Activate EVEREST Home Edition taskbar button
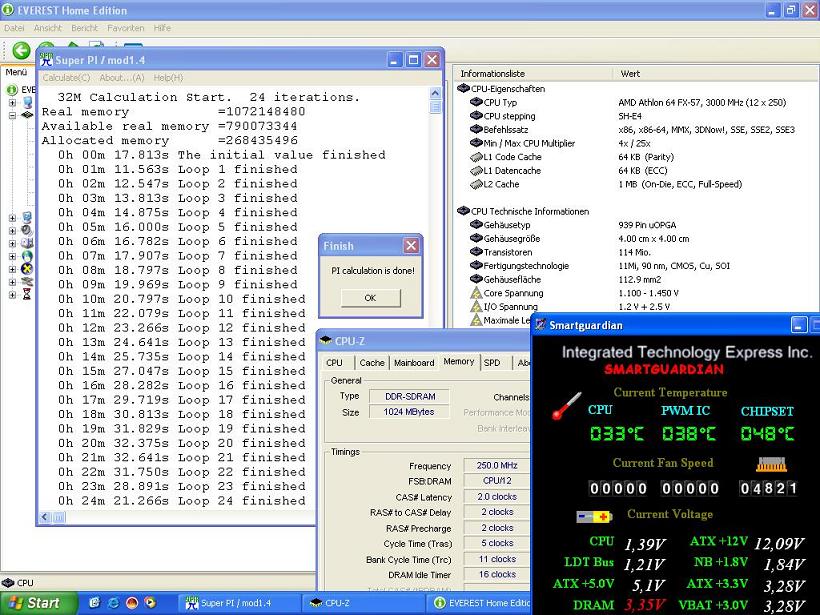The image size is (820, 615). coord(481,603)
